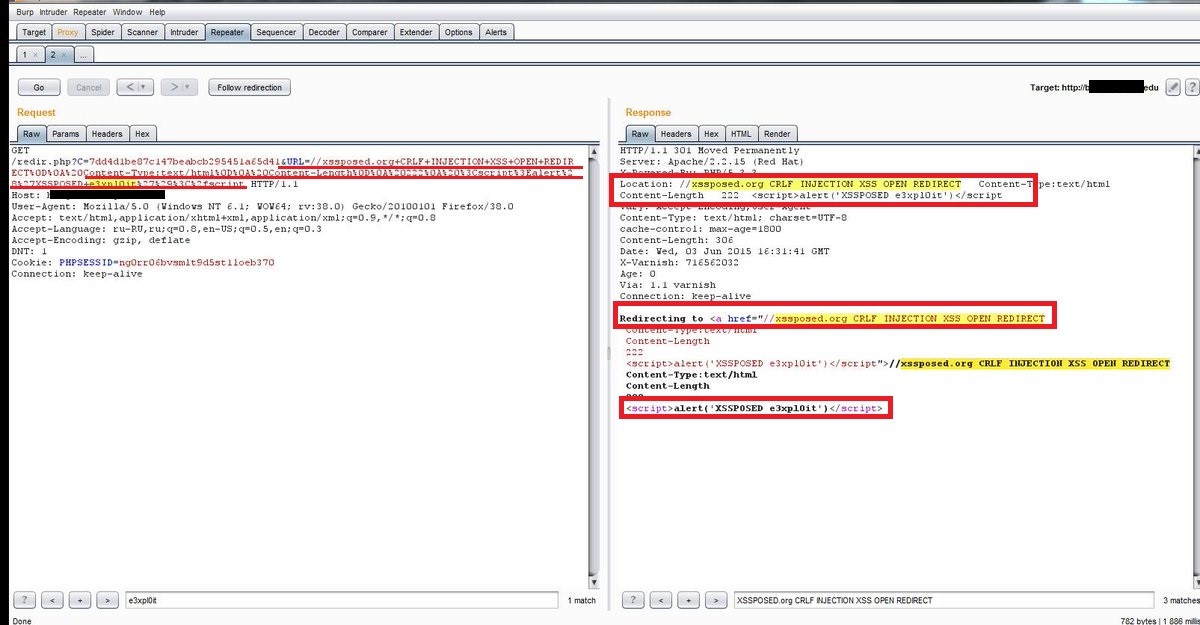Image resolution: width=1200 pixels, height=625 pixels.
Task: Open the Window menu
Action: tap(127, 12)
